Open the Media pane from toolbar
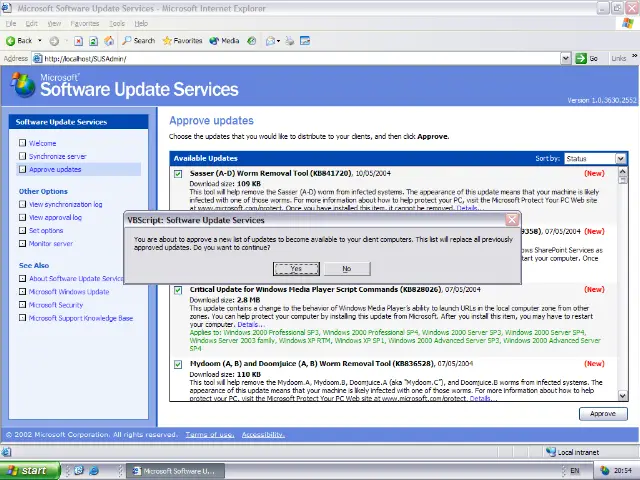 point(224,41)
